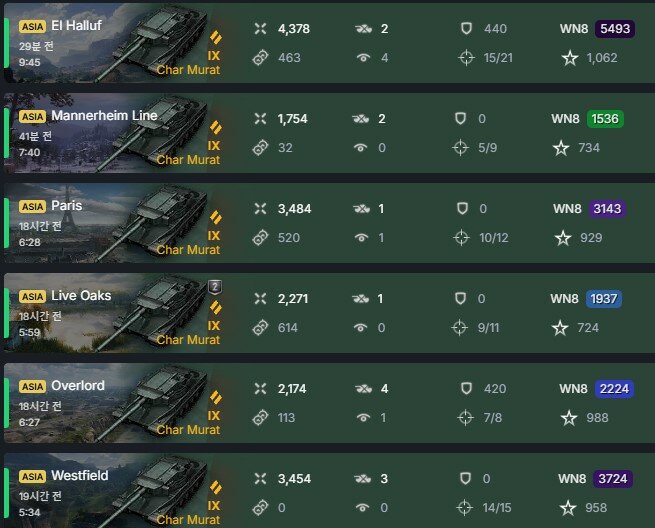This screenshot has width=655, height=528.
Task: Click the damage icon in El Halluf row
Action: click(x=260, y=28)
